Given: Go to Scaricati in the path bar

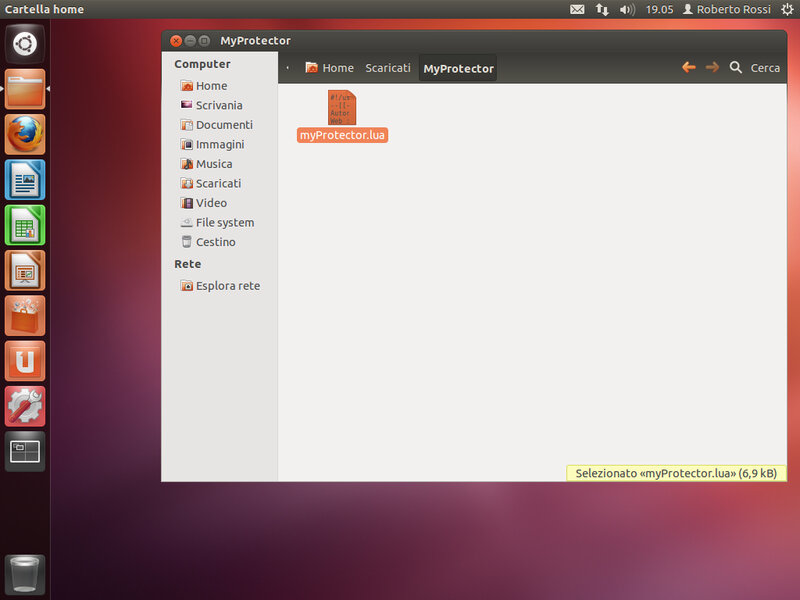Looking at the screenshot, I should pos(387,68).
